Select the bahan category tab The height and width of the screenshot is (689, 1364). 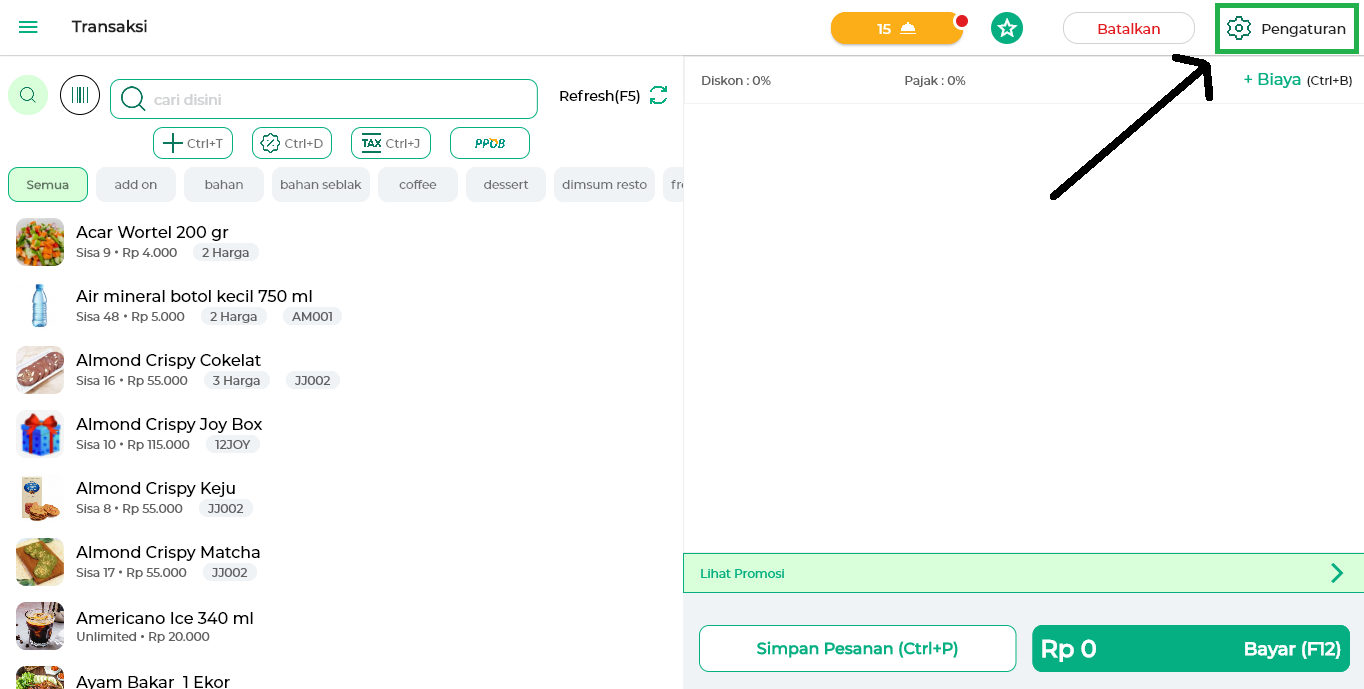[224, 184]
